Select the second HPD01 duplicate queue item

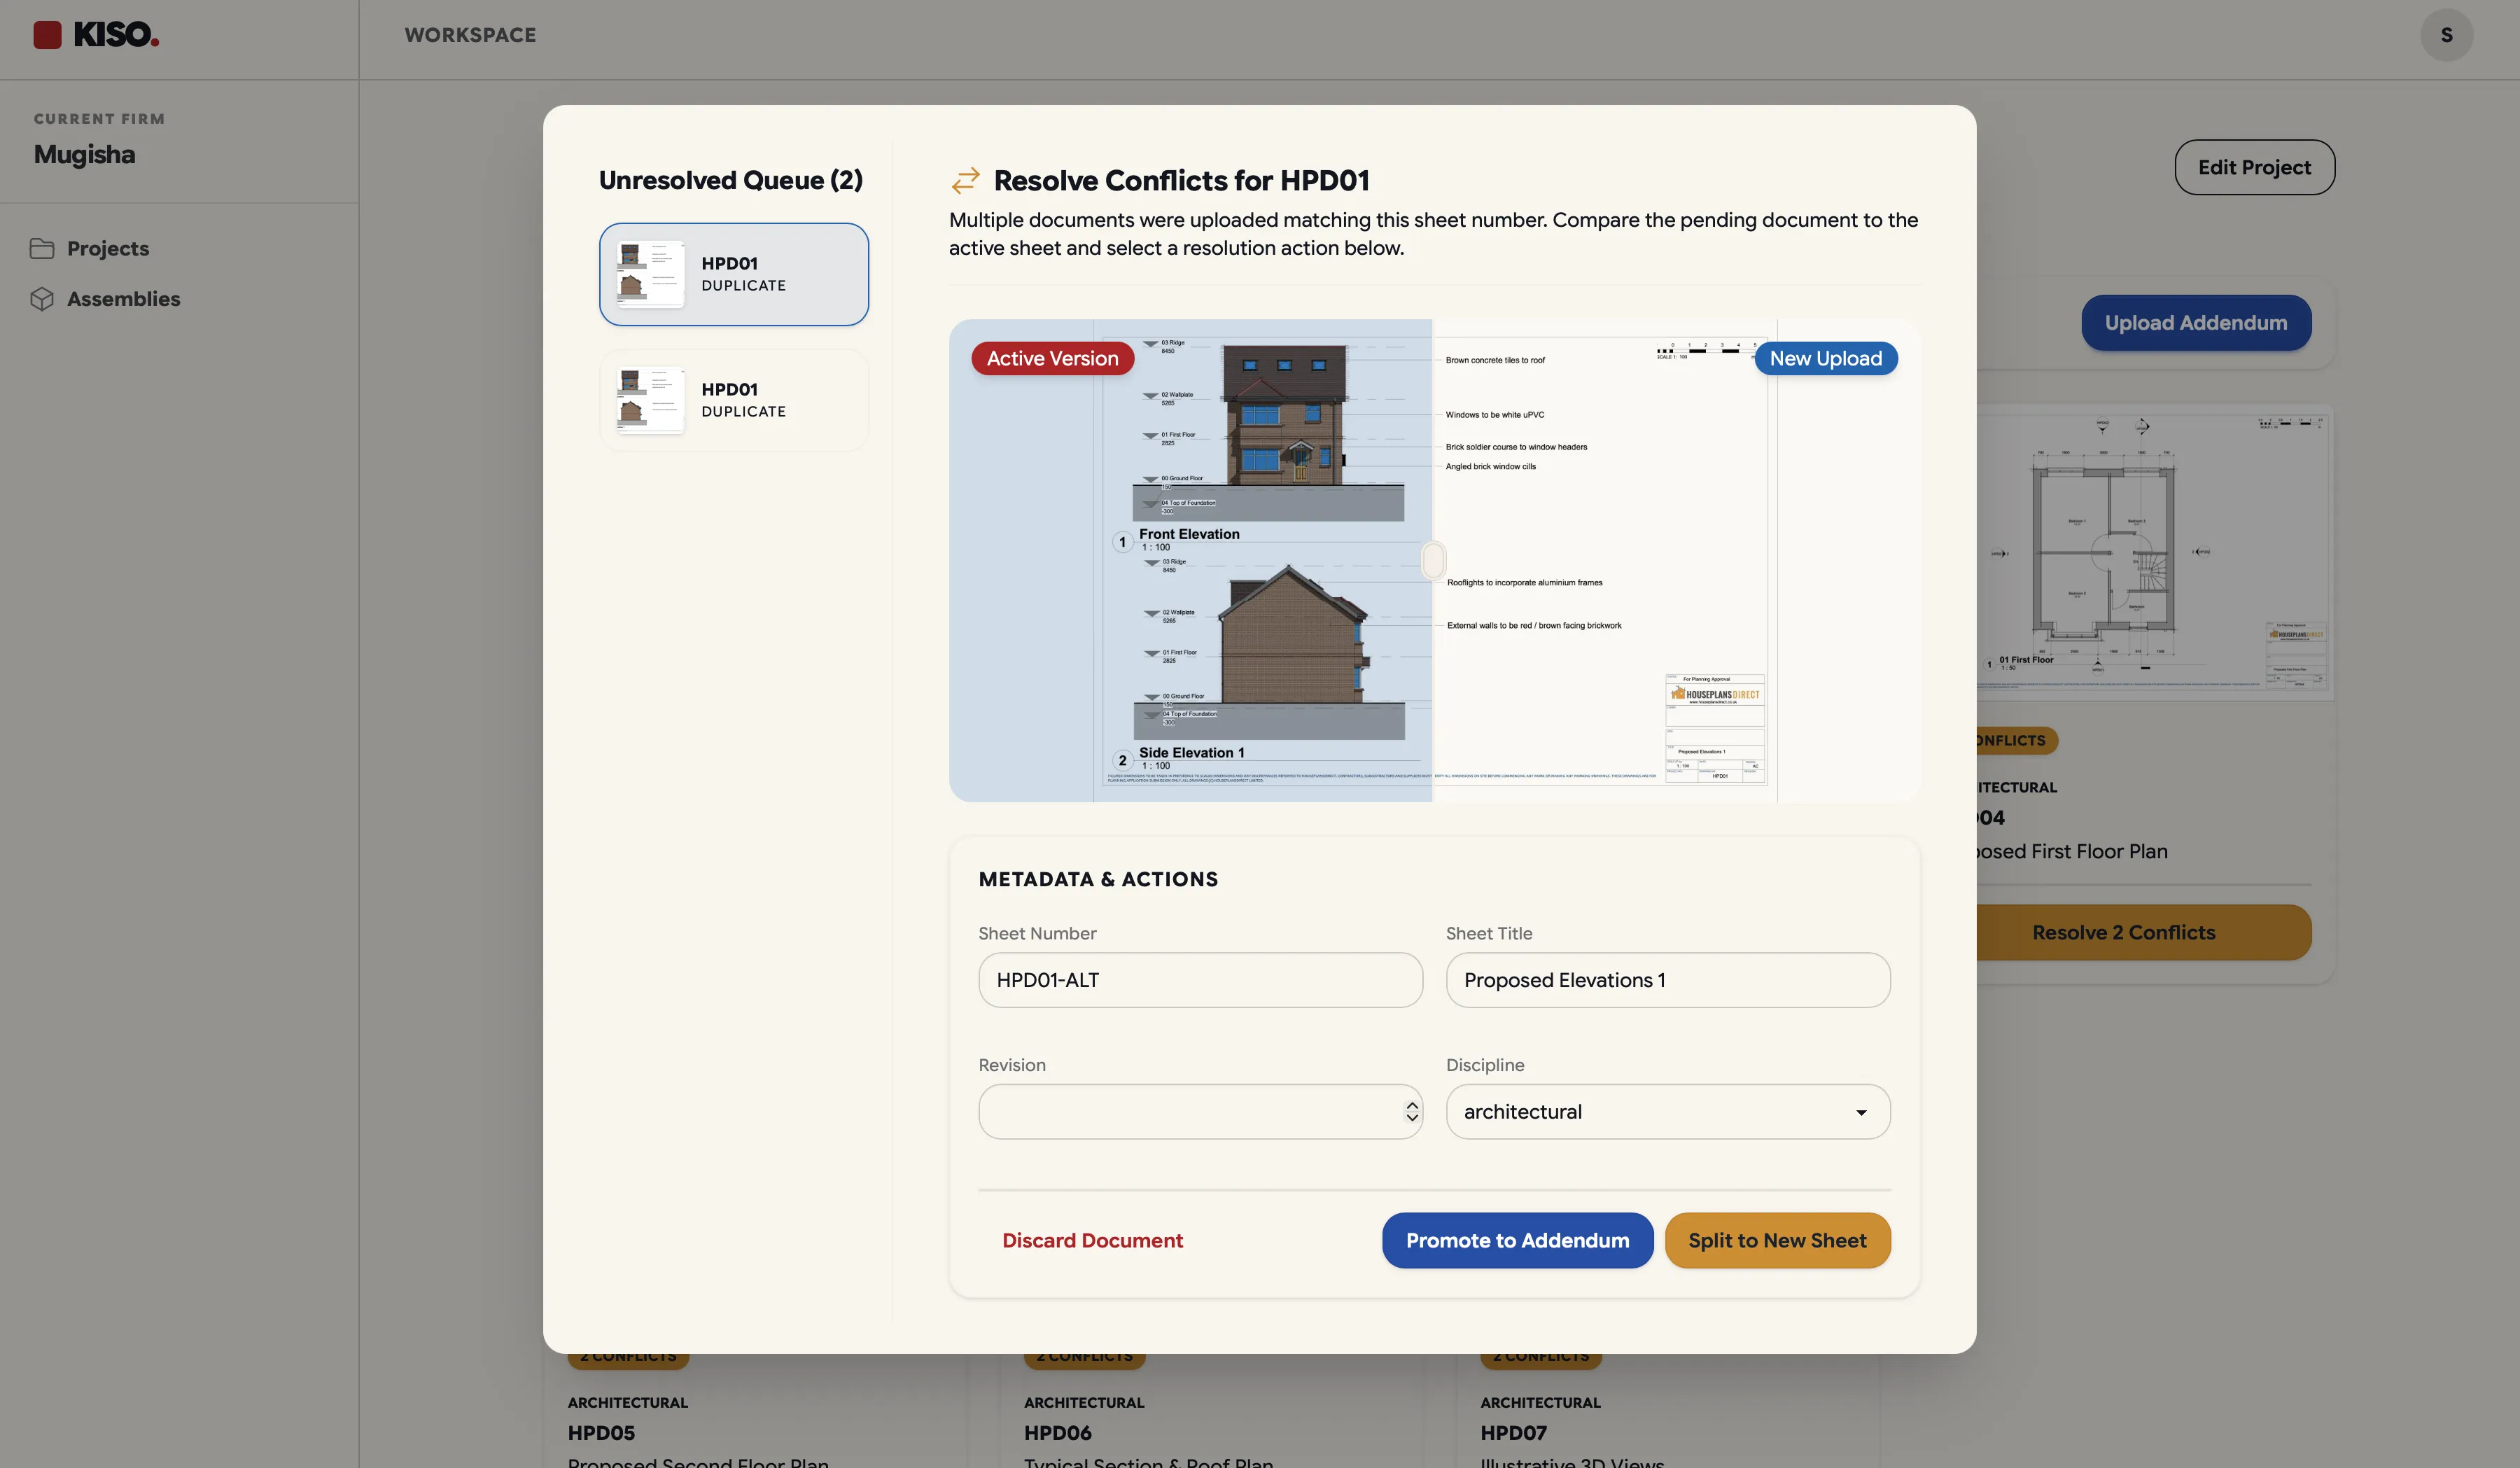734,400
